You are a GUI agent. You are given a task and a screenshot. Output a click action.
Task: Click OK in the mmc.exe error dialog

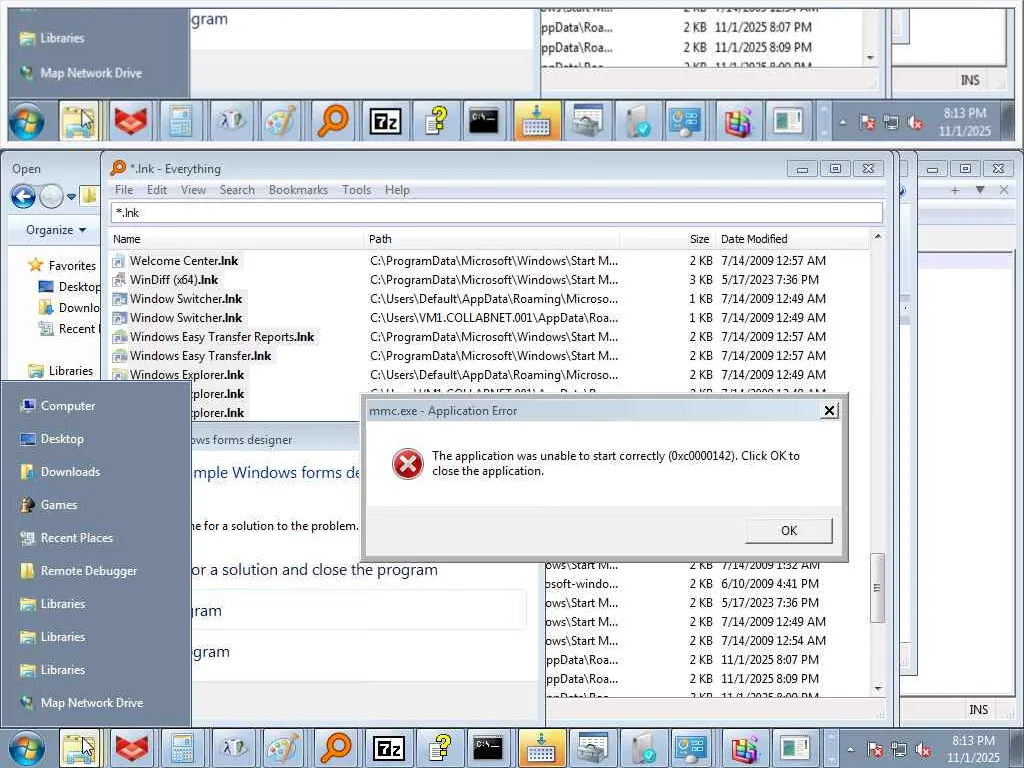point(789,530)
